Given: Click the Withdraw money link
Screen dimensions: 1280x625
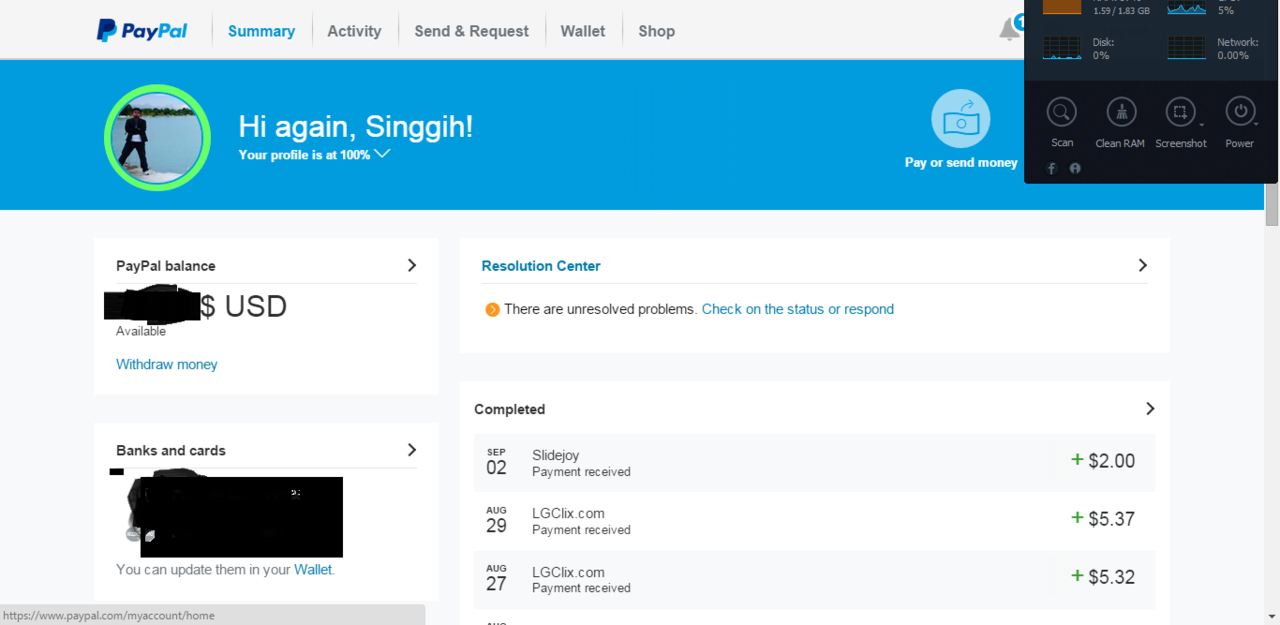Looking at the screenshot, I should 167,364.
